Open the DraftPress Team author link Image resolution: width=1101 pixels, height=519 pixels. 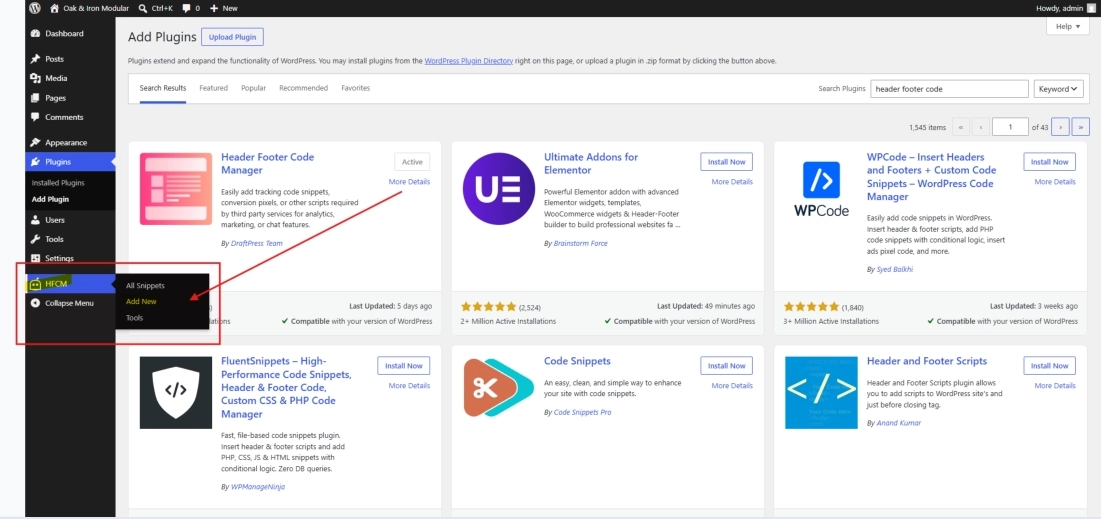click(257, 244)
